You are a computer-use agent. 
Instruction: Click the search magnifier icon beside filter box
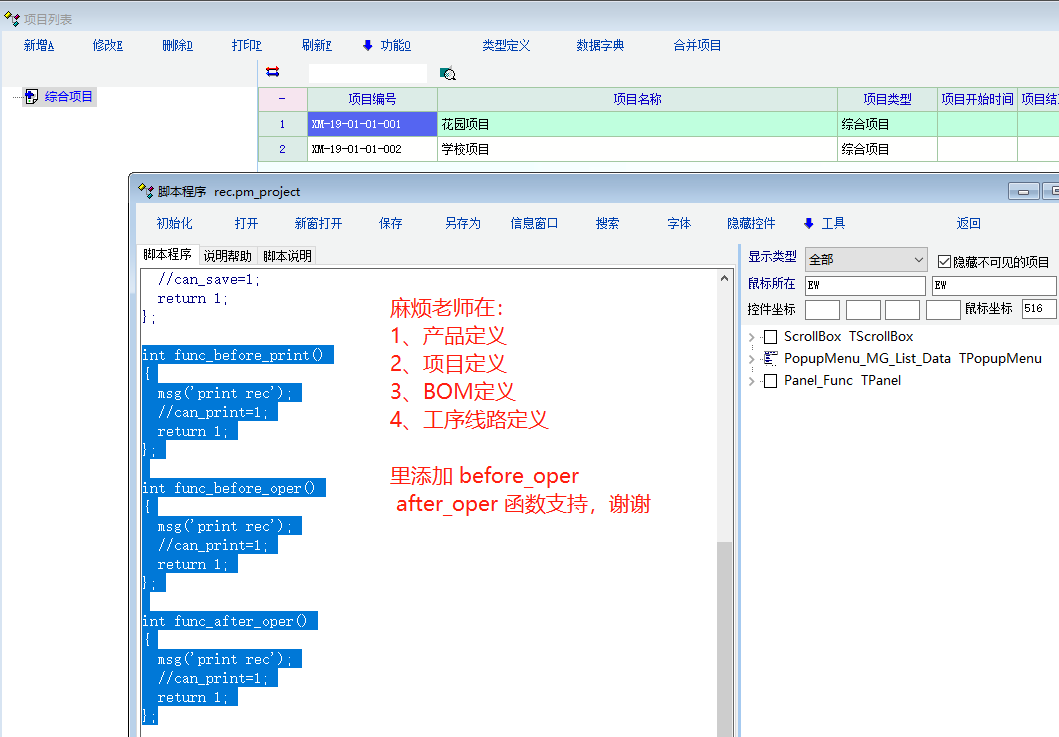tap(448, 73)
